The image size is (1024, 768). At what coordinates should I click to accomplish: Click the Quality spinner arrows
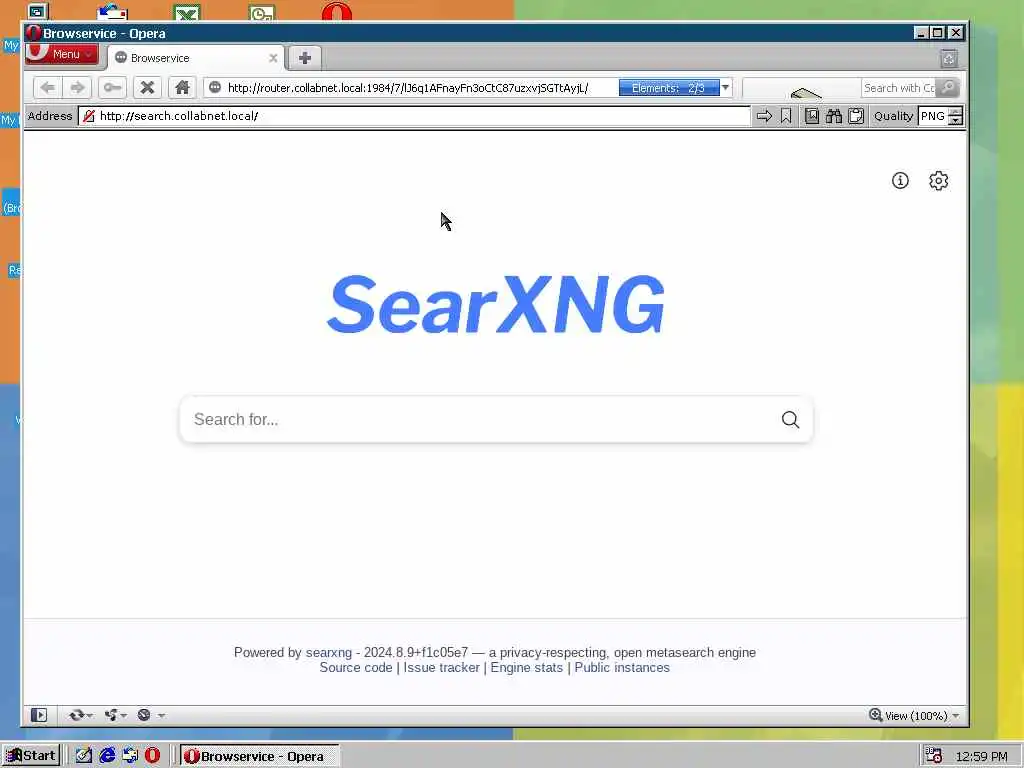tap(955, 116)
